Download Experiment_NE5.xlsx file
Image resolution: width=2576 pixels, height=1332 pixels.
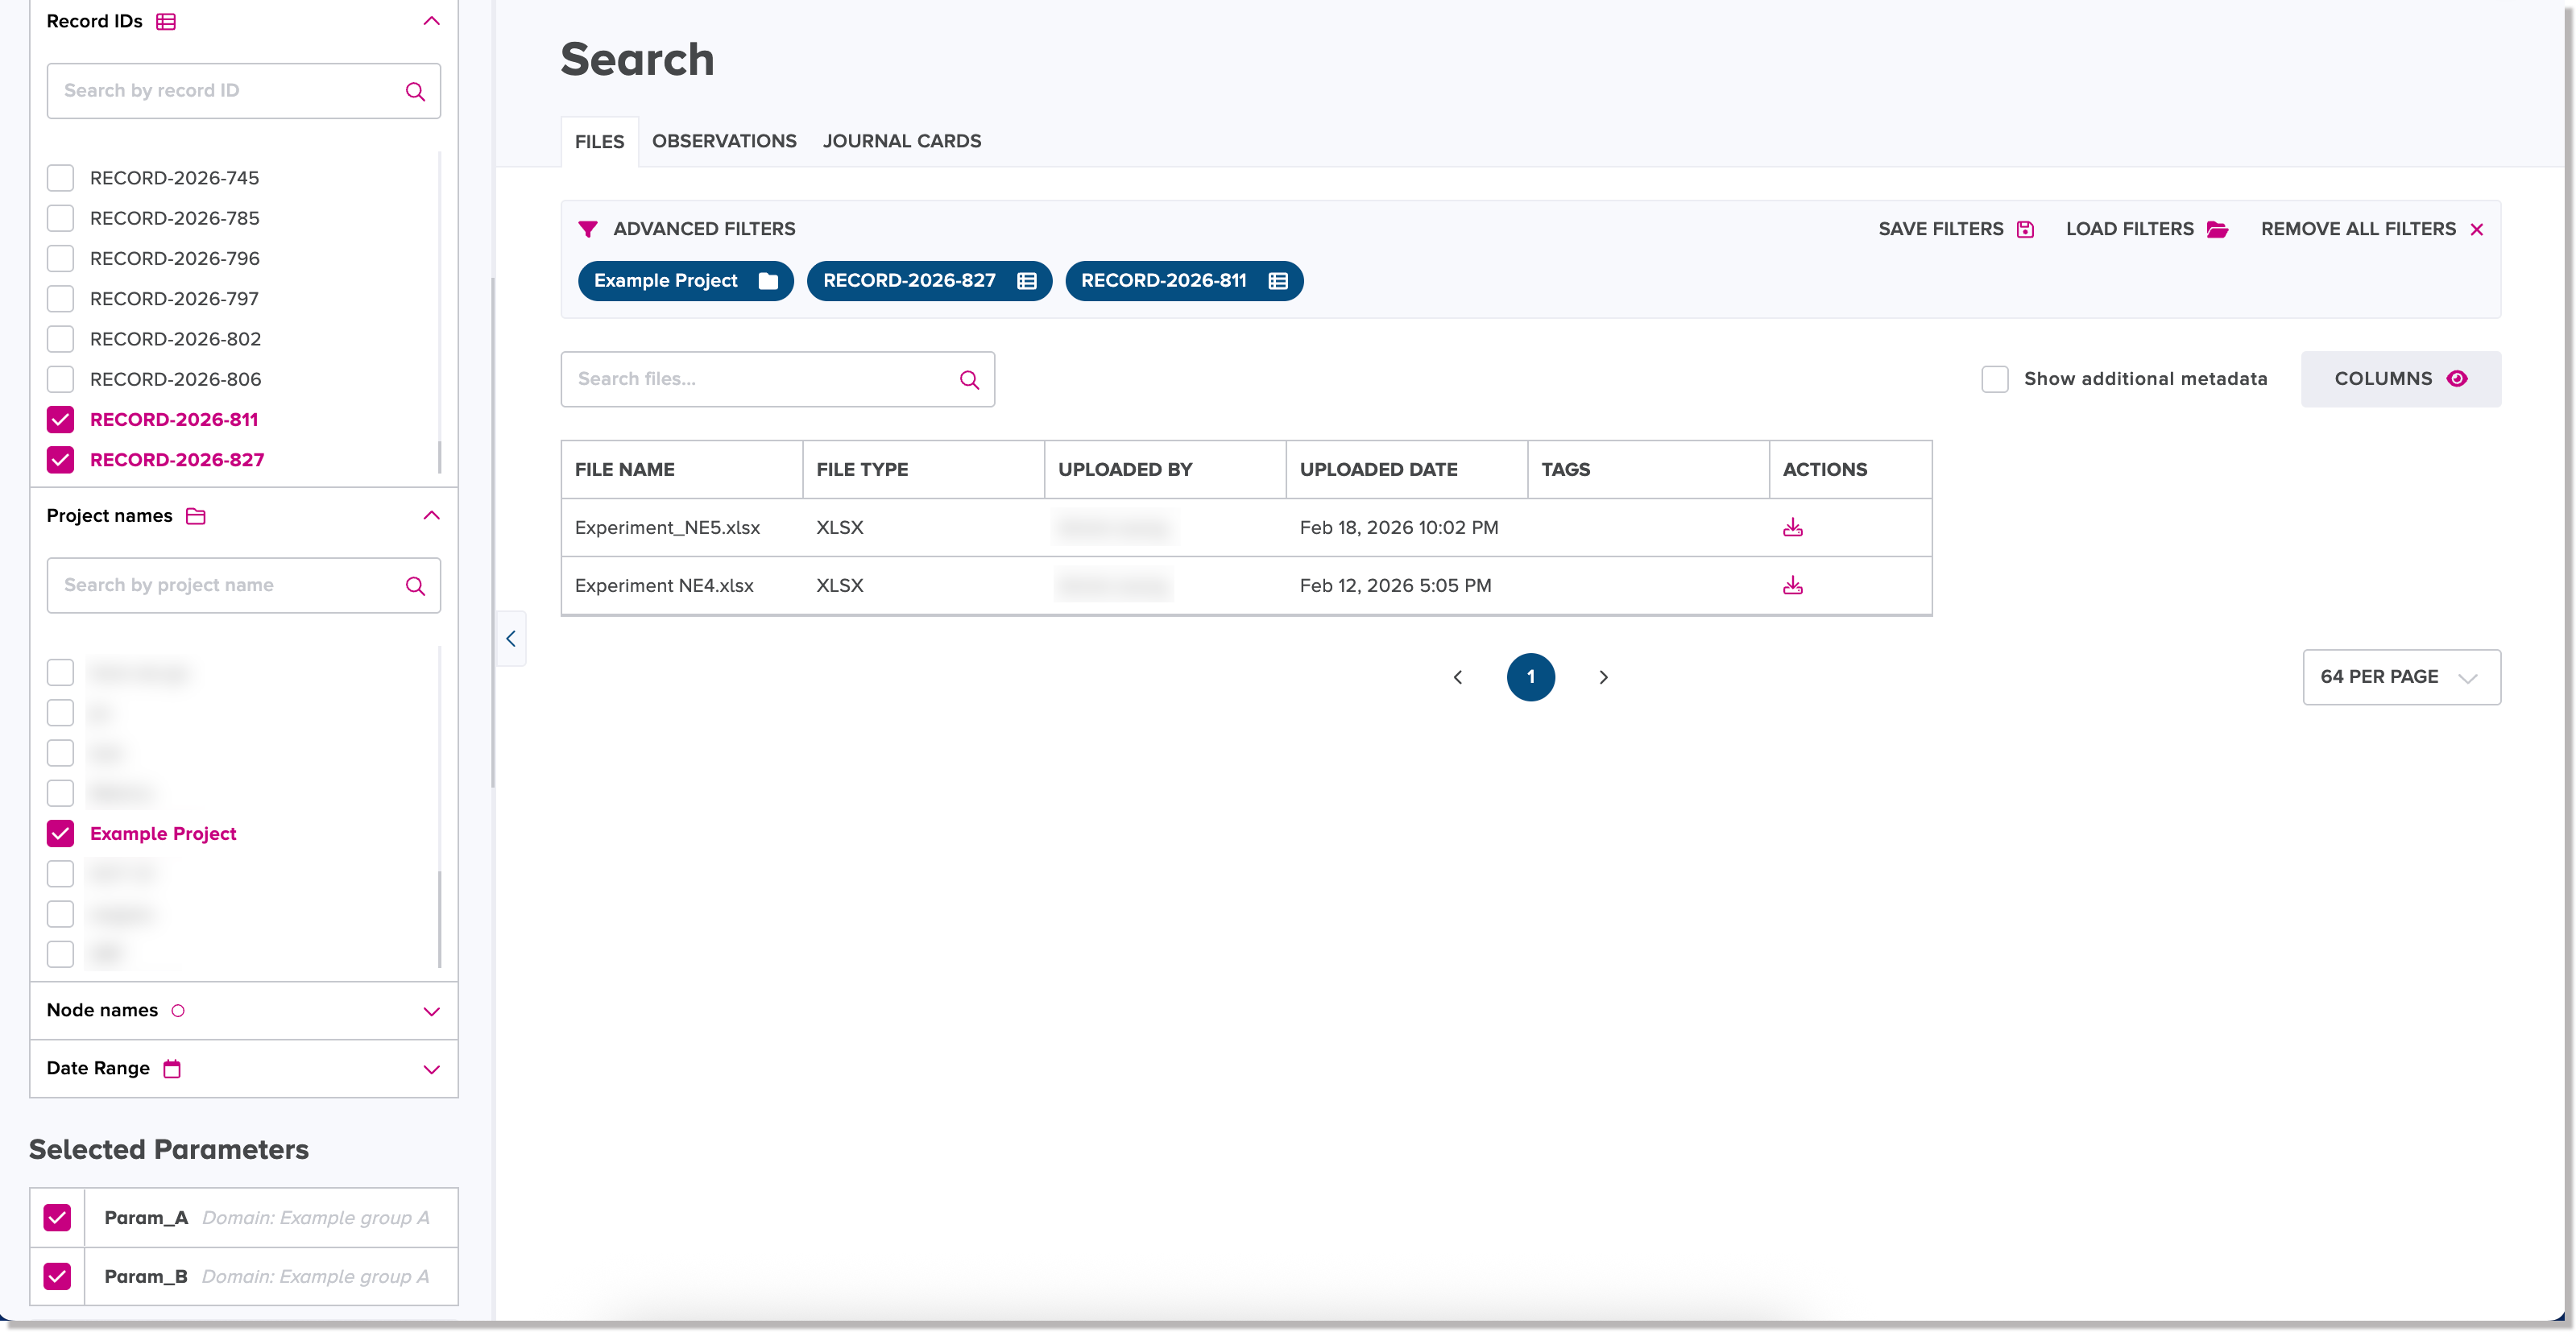[1792, 528]
